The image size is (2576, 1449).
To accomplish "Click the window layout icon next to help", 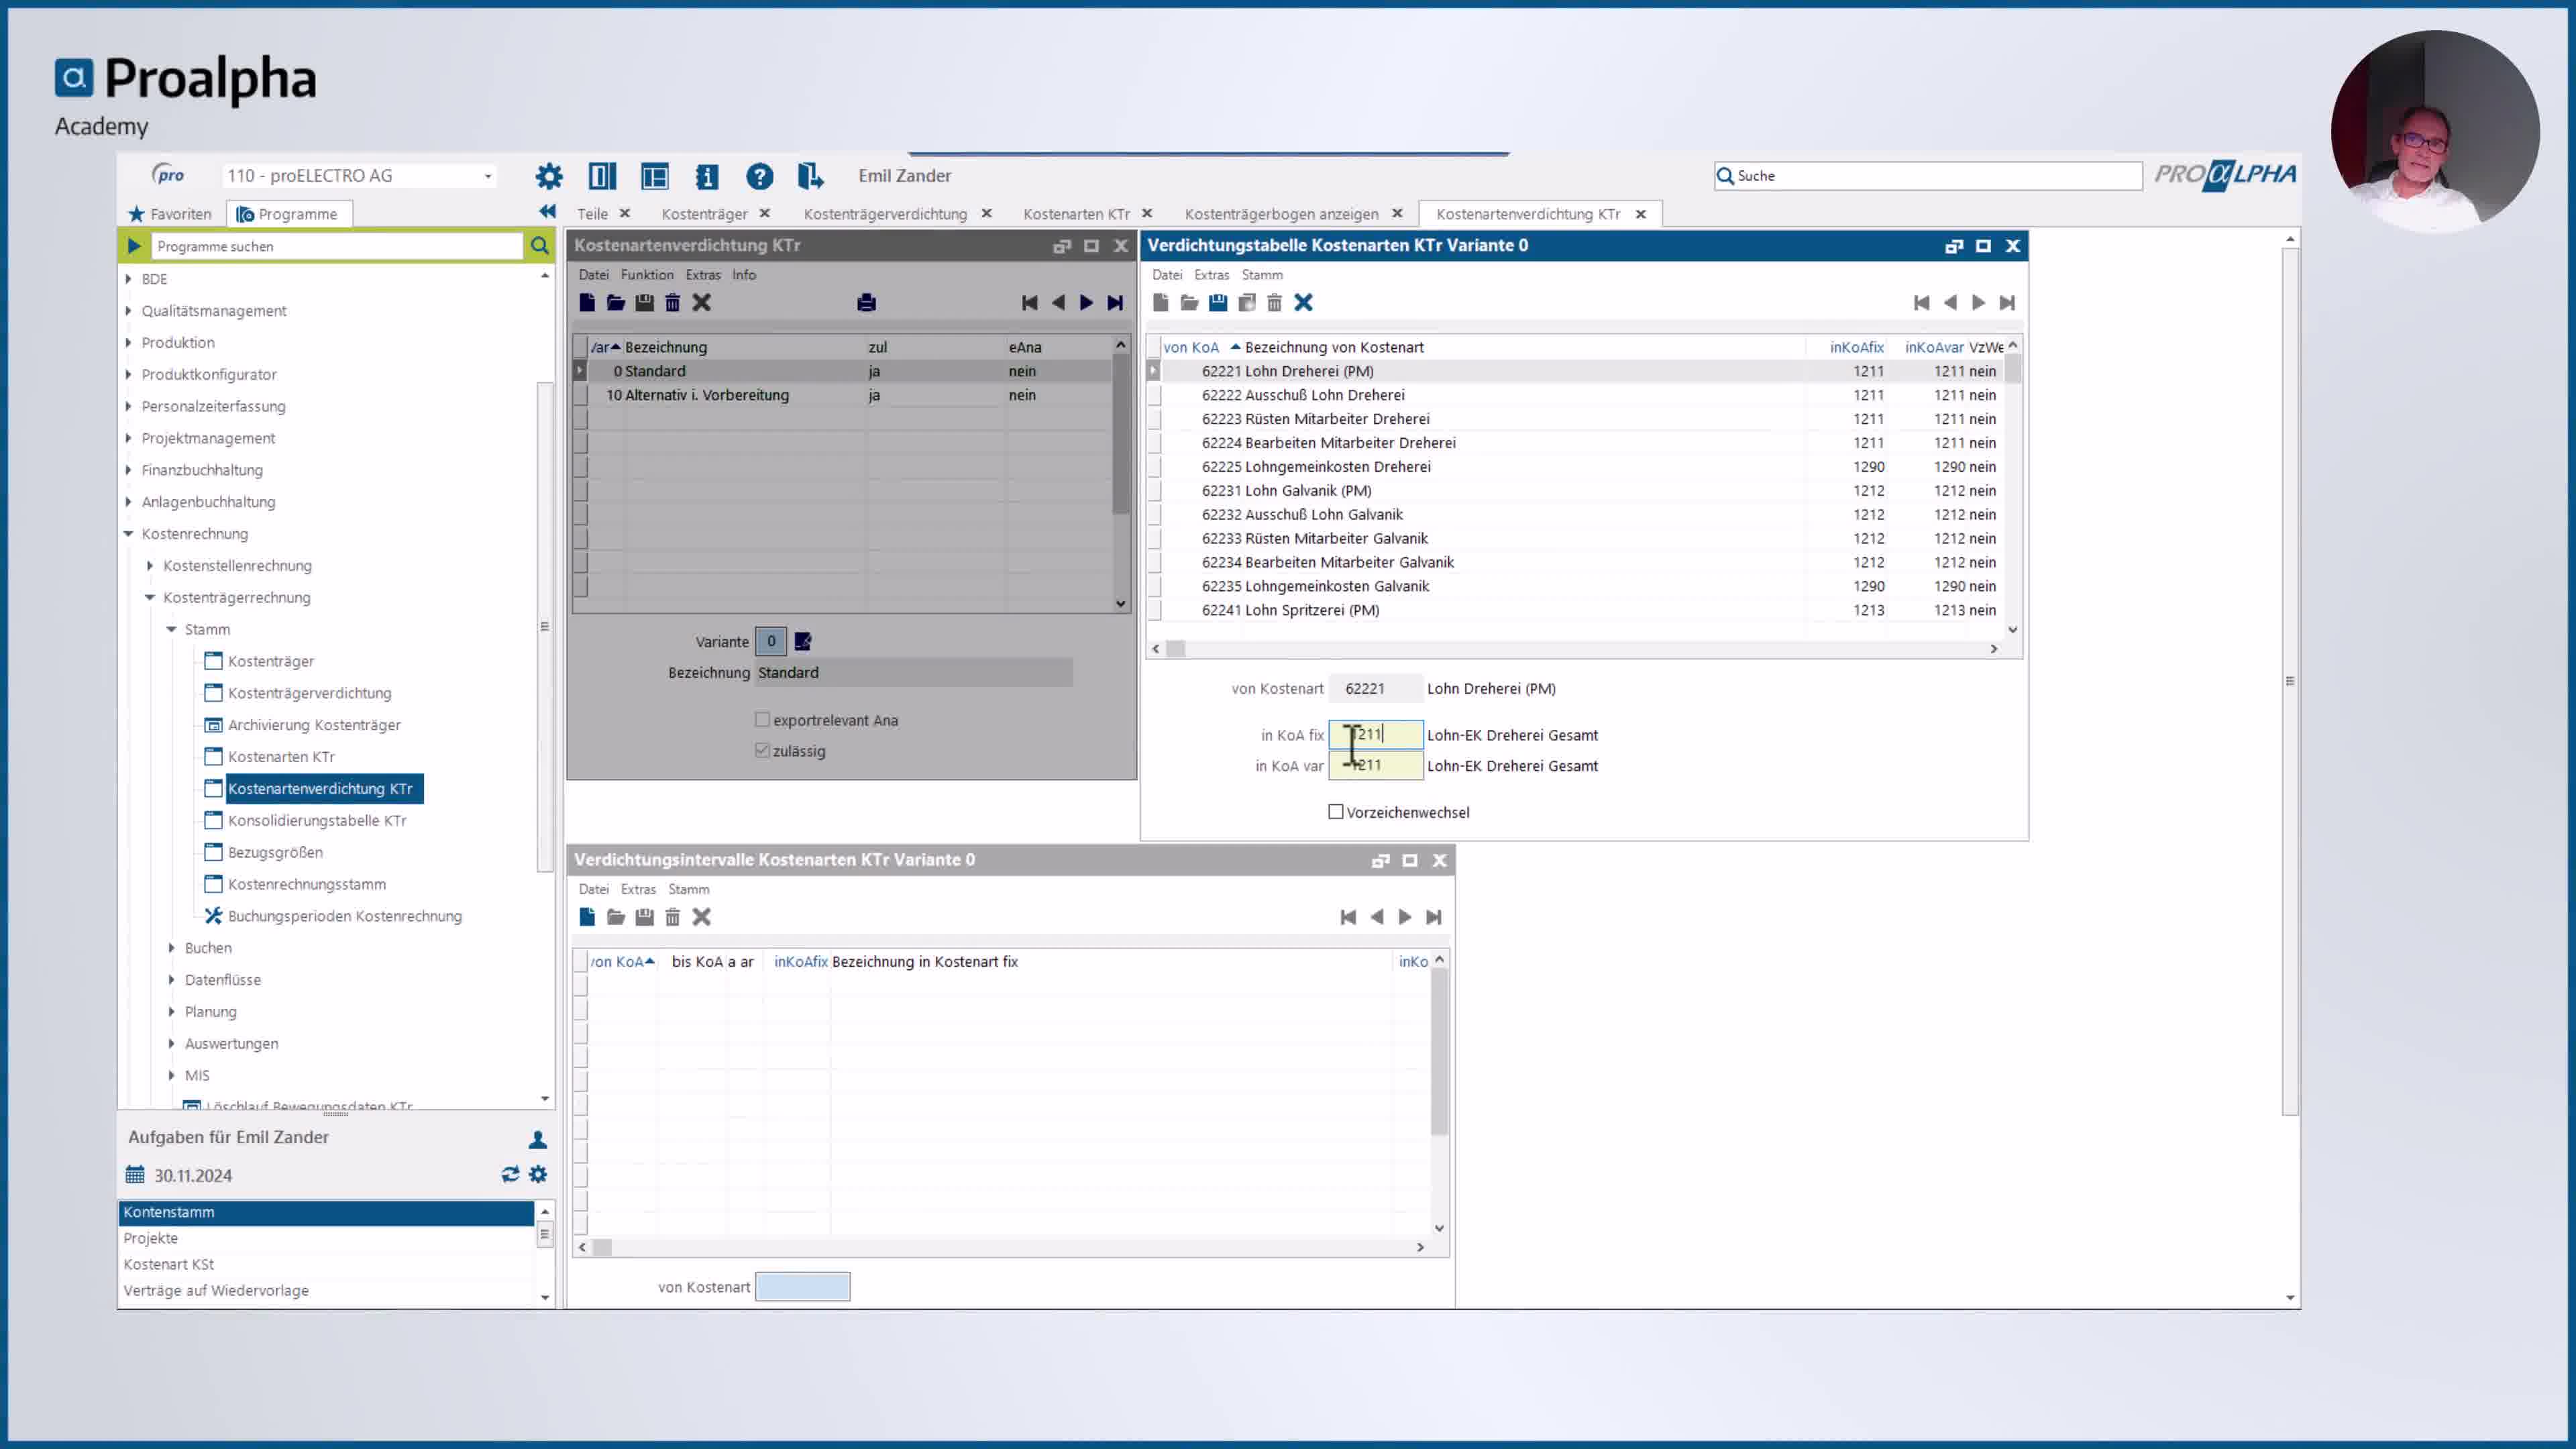I will (x=655, y=176).
